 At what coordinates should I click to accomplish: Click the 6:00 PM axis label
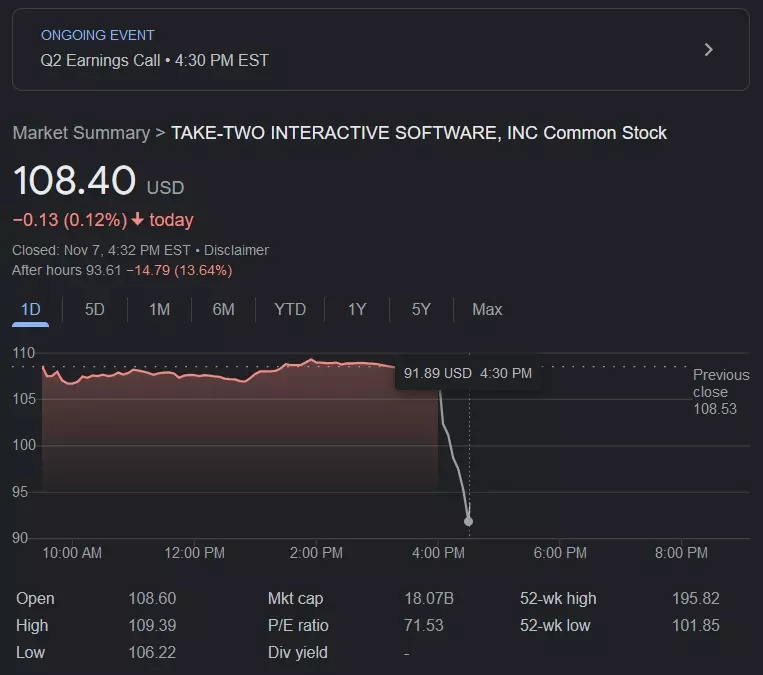(560, 553)
